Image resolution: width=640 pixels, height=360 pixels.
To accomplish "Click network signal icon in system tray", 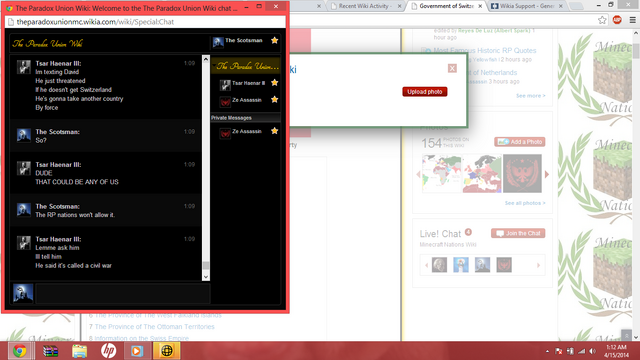I will pos(582,351).
